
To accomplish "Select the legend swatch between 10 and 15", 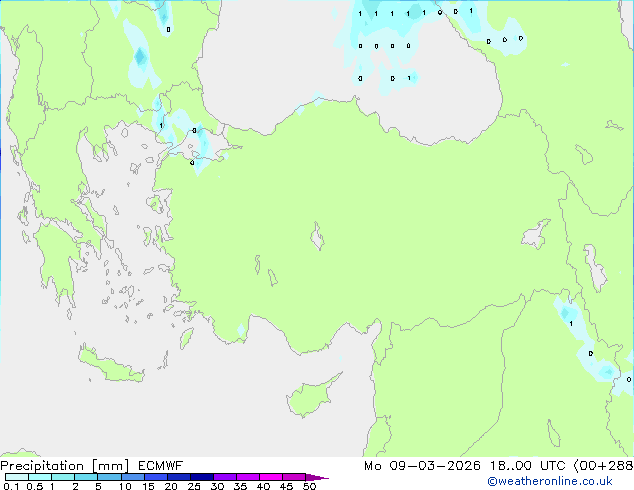I will [x=132, y=477].
